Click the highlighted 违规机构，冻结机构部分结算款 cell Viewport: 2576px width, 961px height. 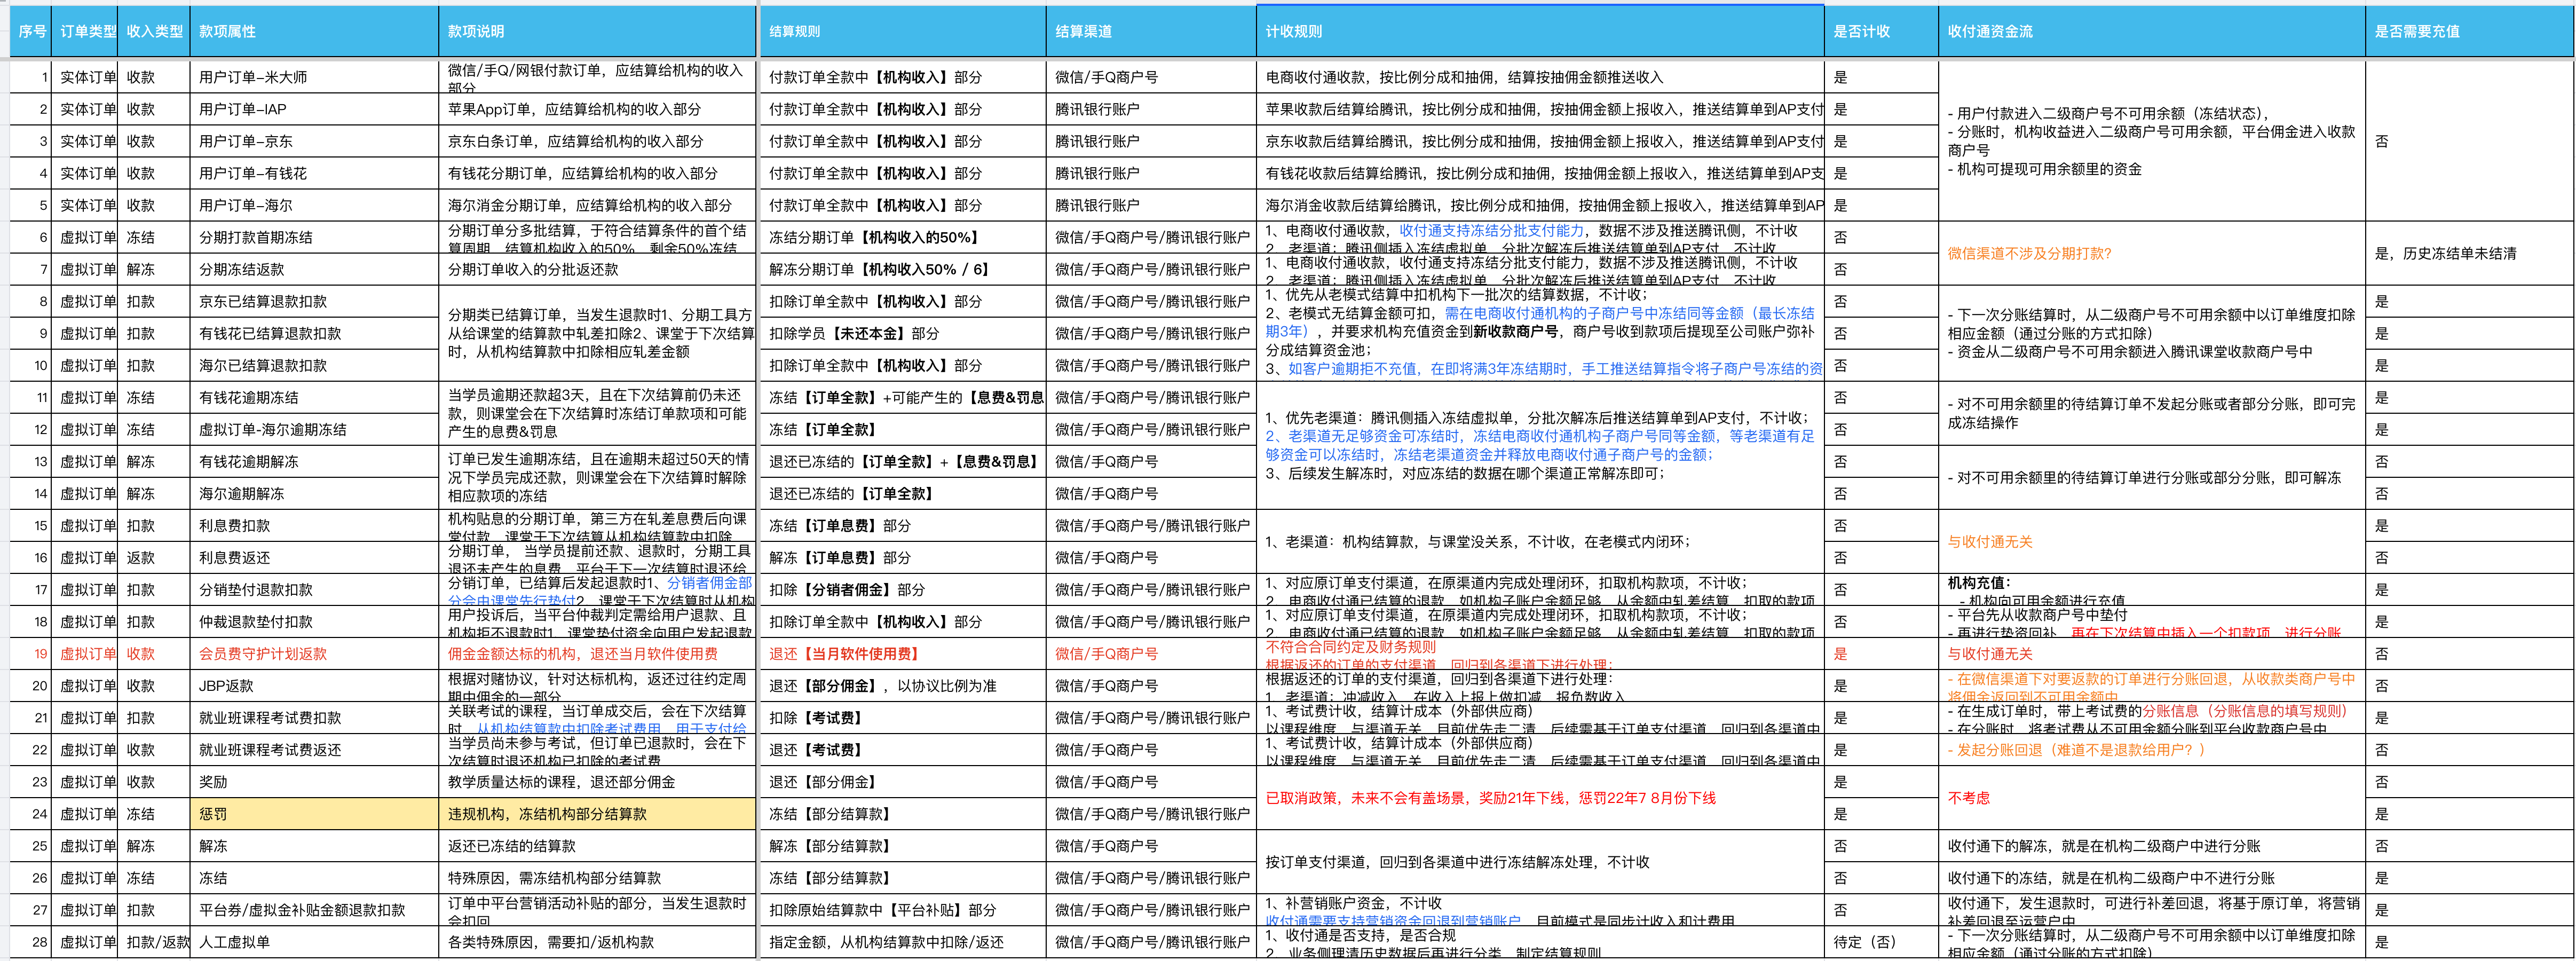(x=597, y=813)
